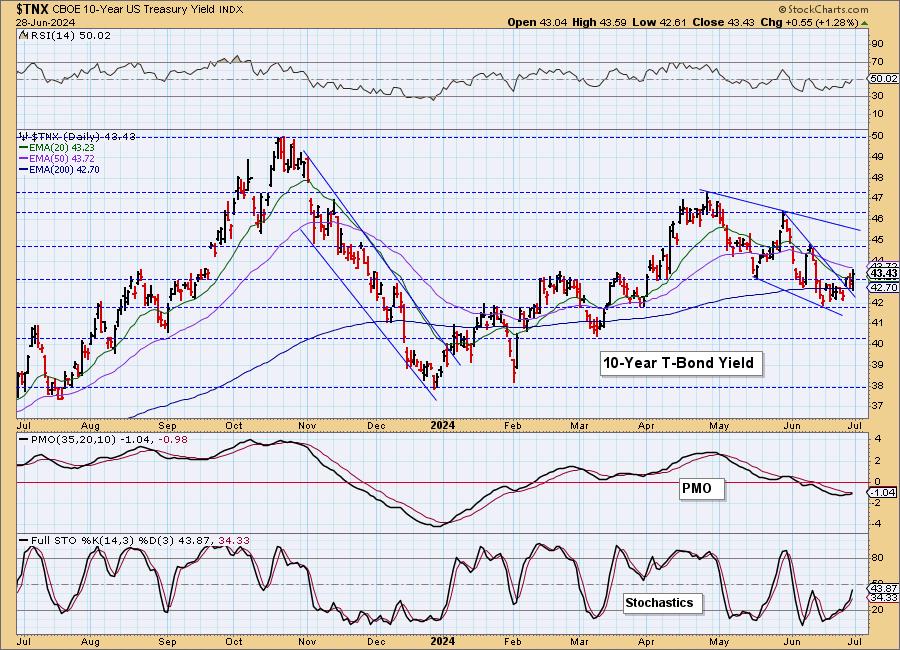
Task: Click the High 43.59 value
Action: point(599,22)
